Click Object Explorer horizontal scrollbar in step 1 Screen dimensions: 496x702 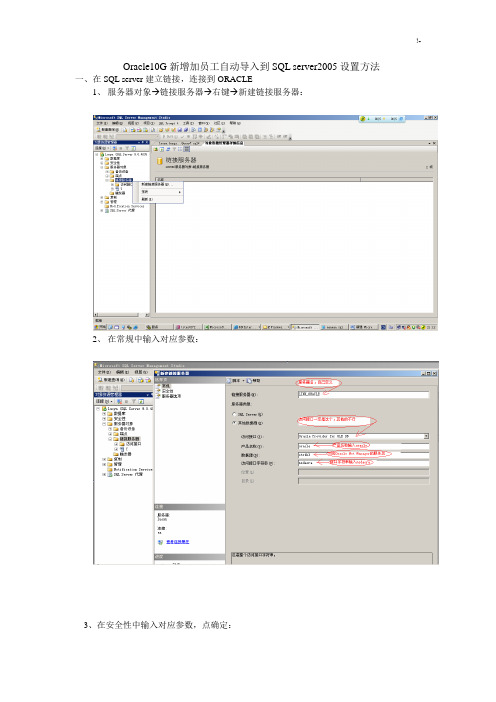coord(121,314)
